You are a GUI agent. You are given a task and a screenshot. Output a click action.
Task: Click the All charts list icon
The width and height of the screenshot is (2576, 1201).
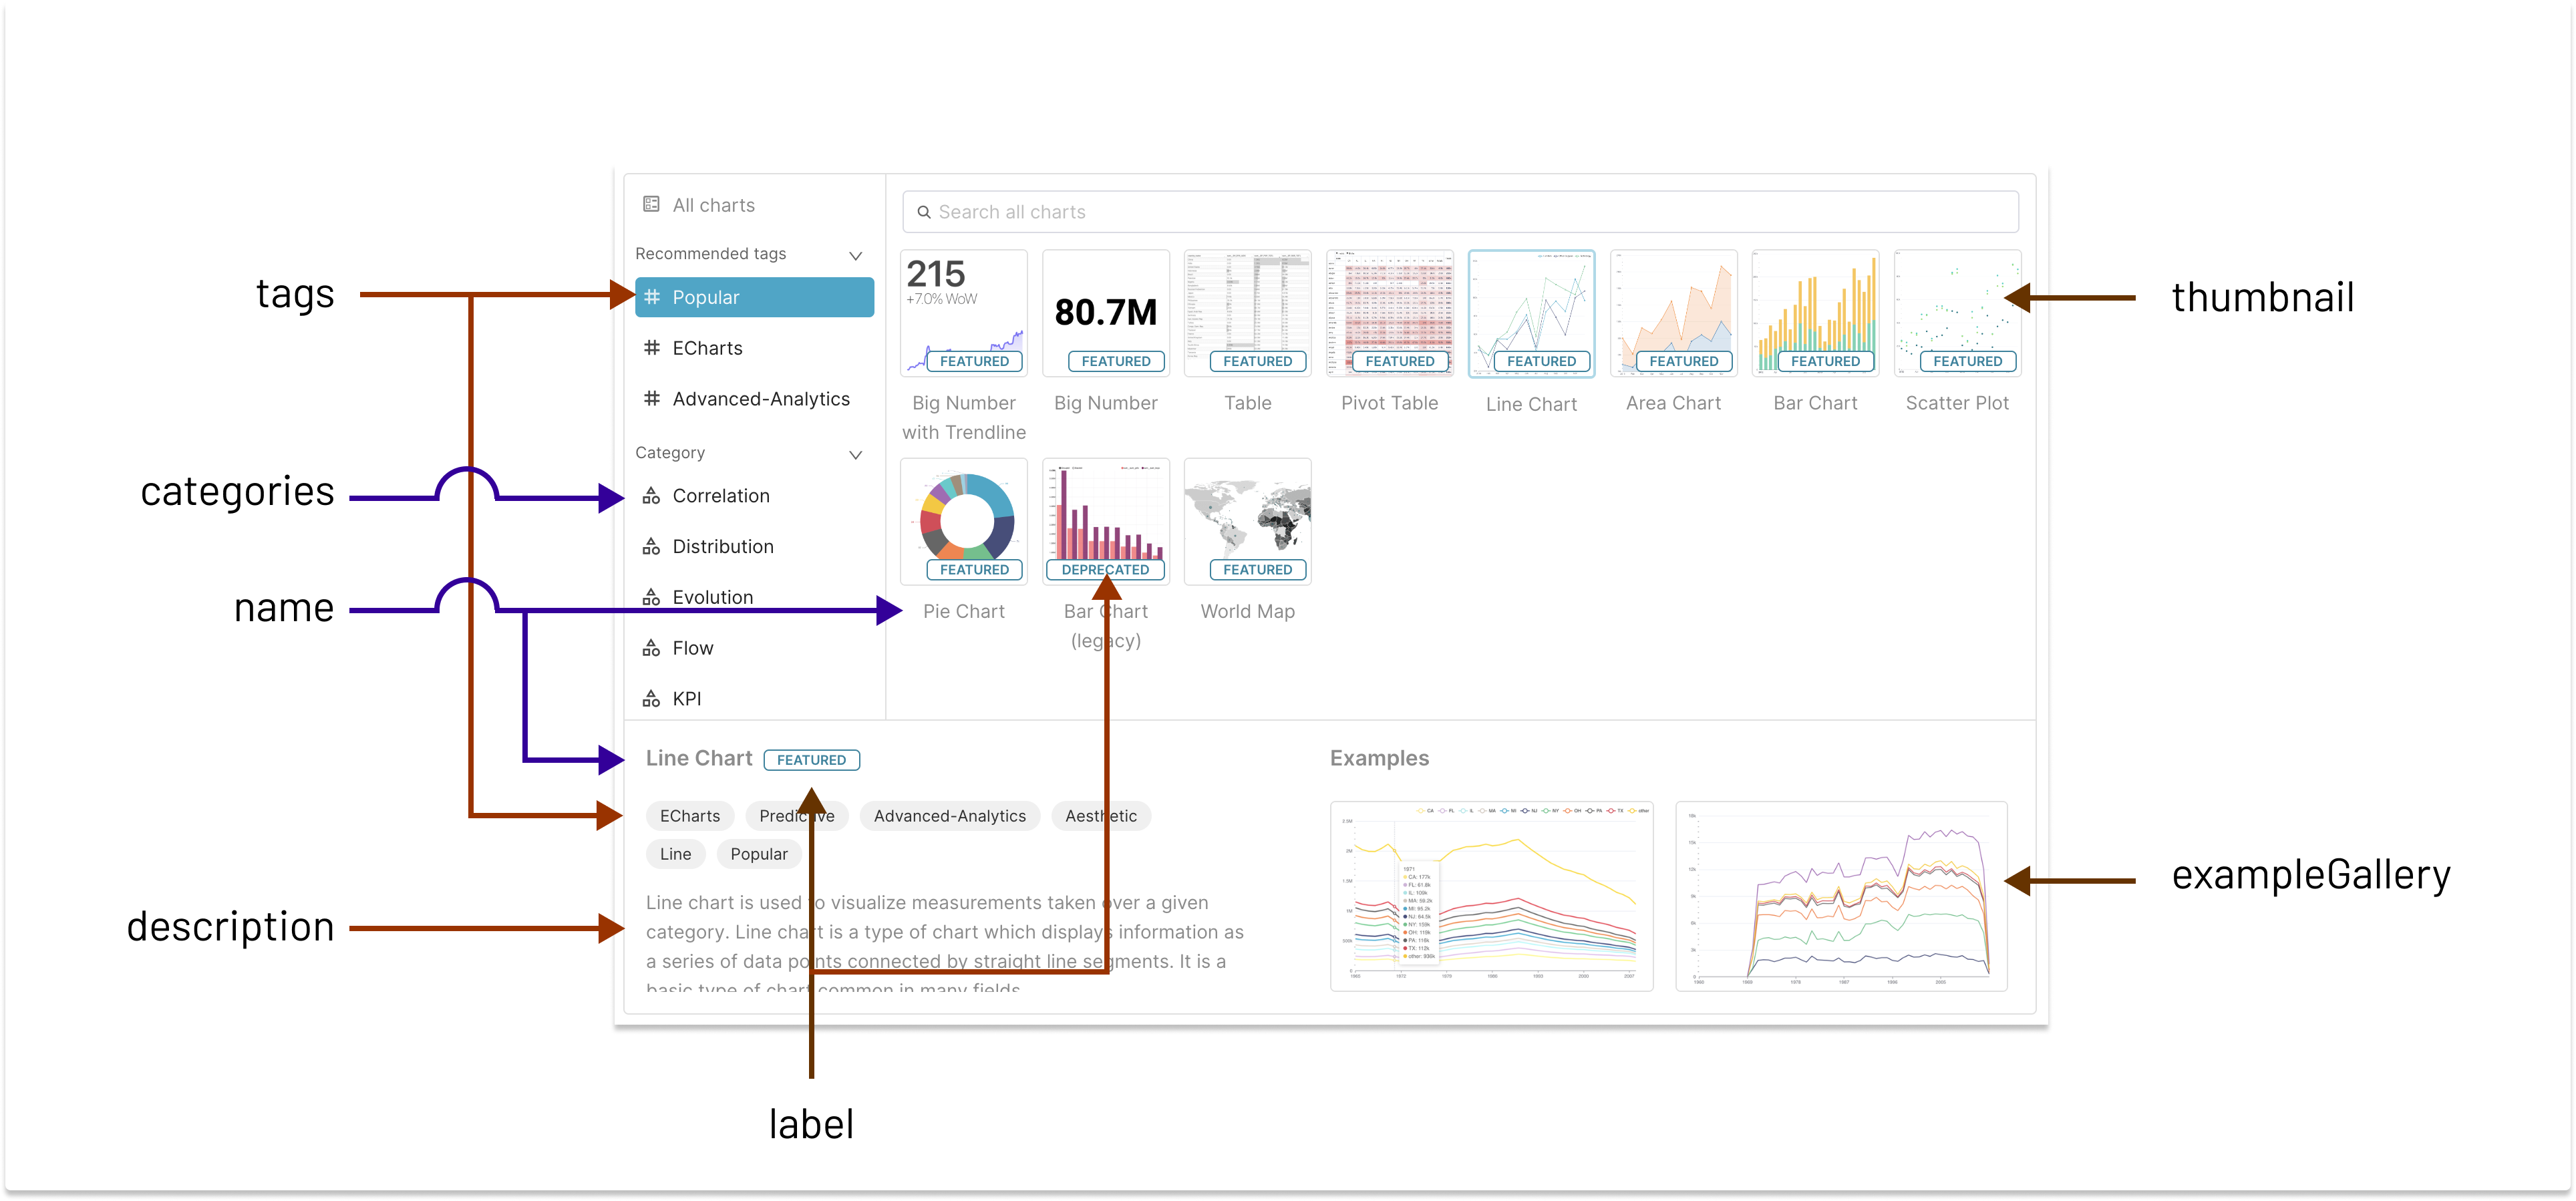coord(651,204)
